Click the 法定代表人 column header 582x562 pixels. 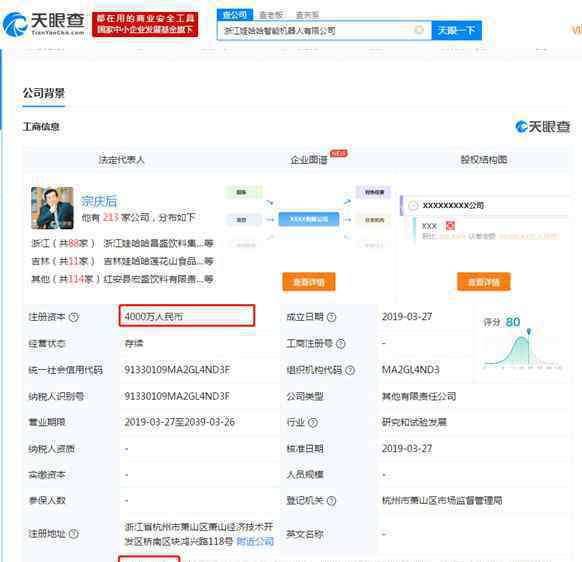121,160
